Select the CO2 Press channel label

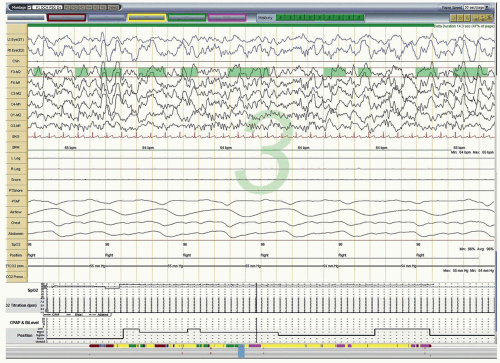(x=16, y=277)
